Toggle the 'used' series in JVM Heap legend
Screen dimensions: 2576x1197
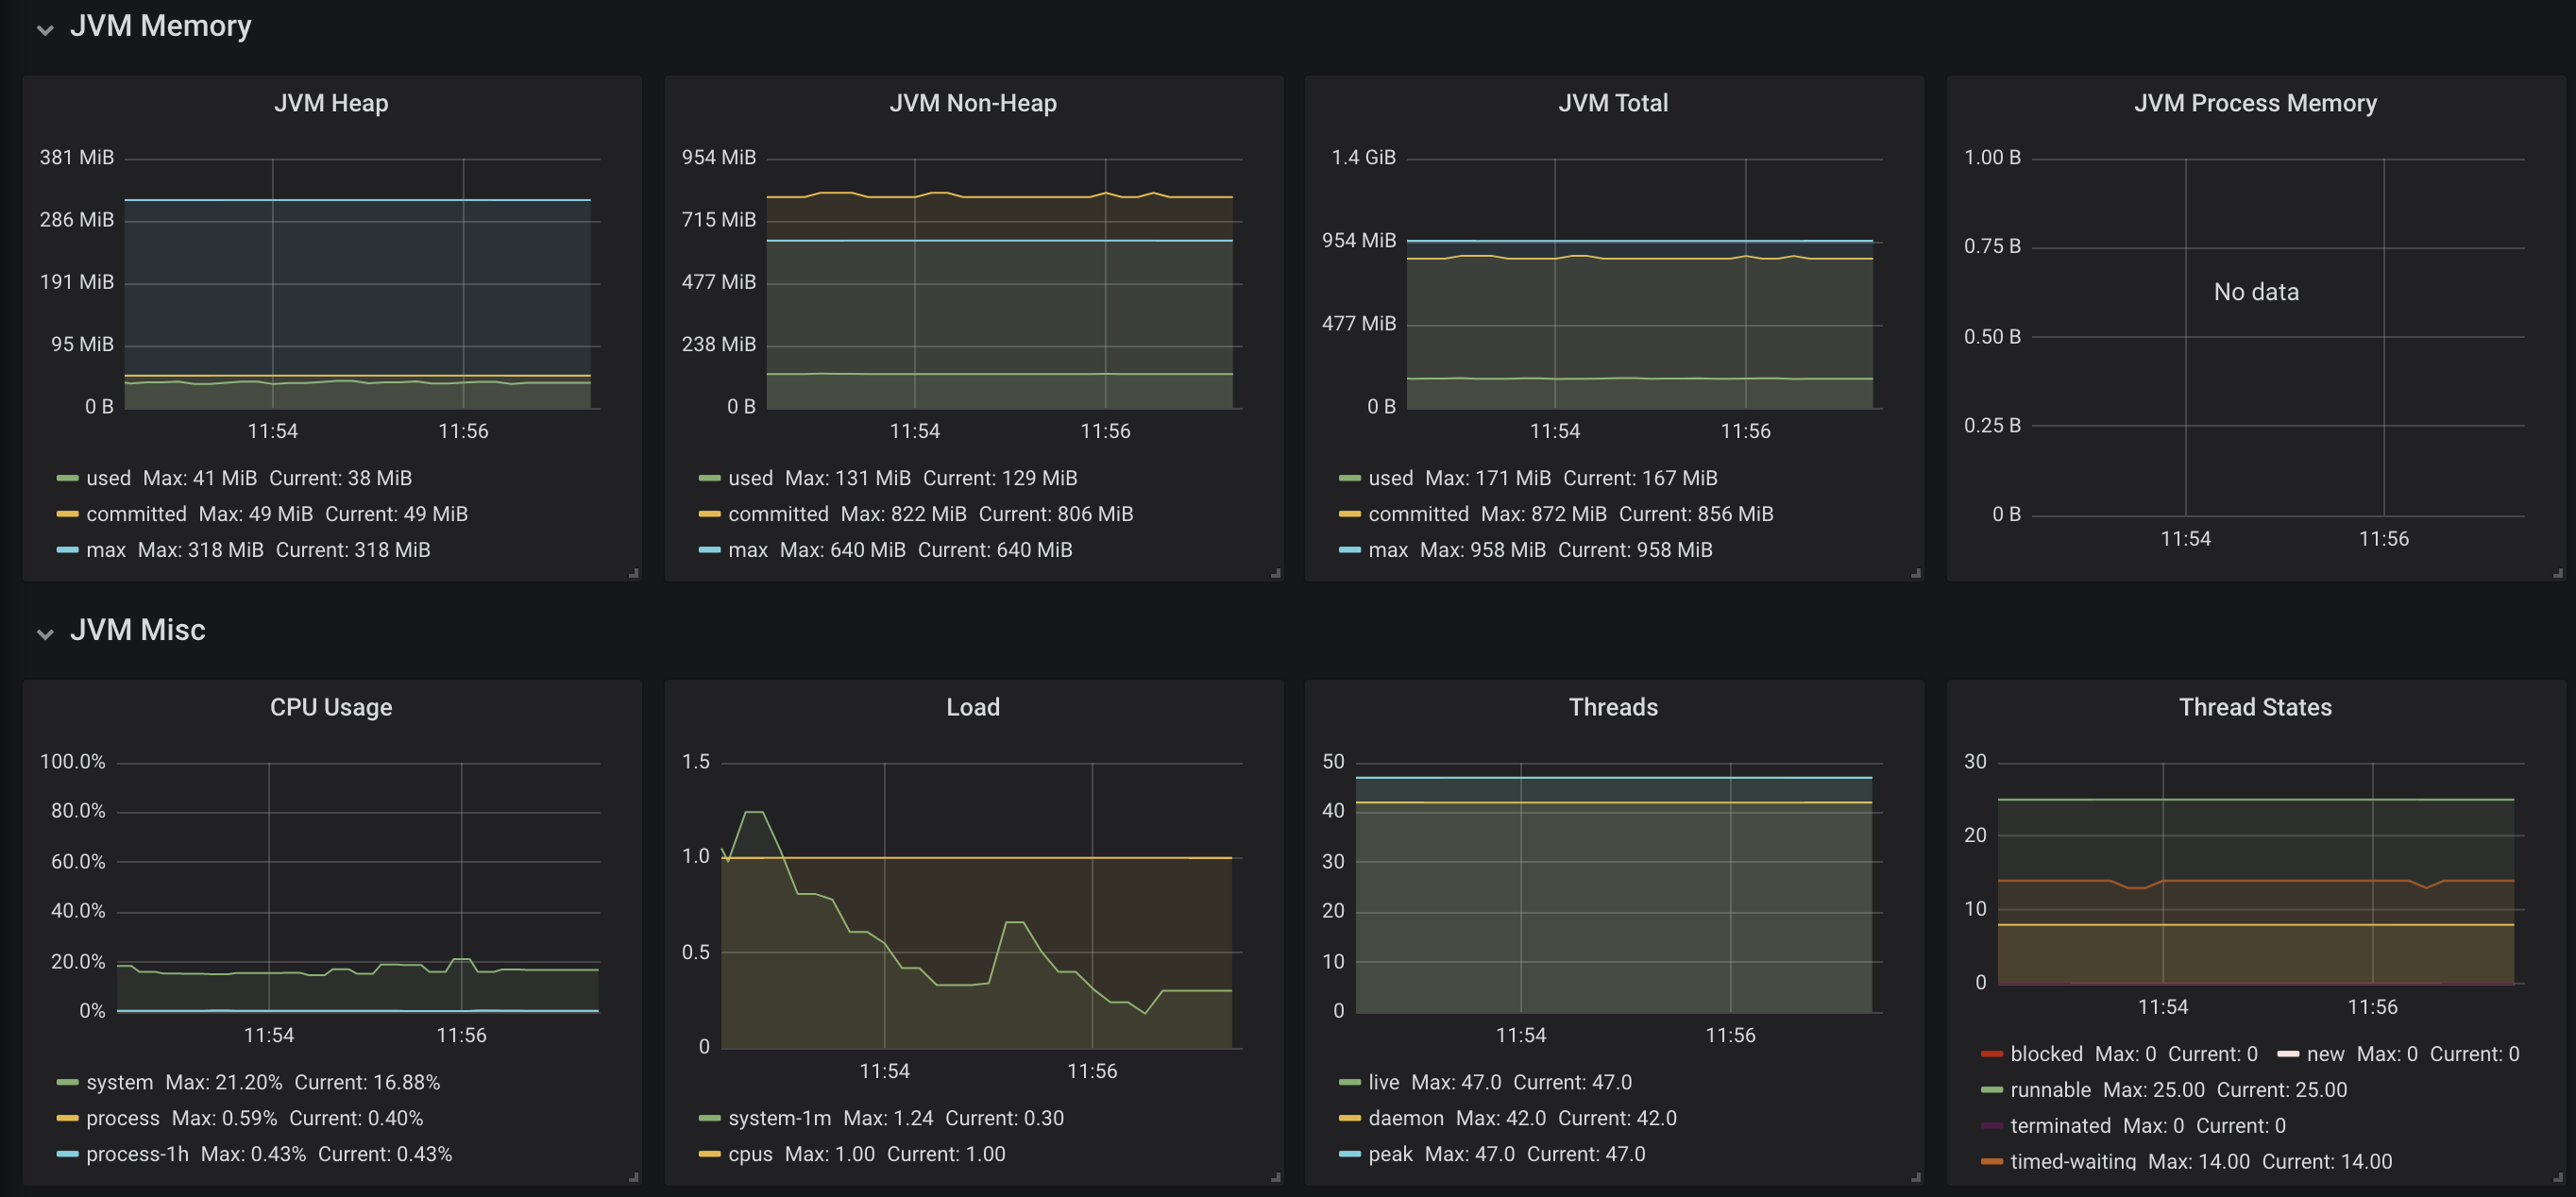(x=108, y=478)
